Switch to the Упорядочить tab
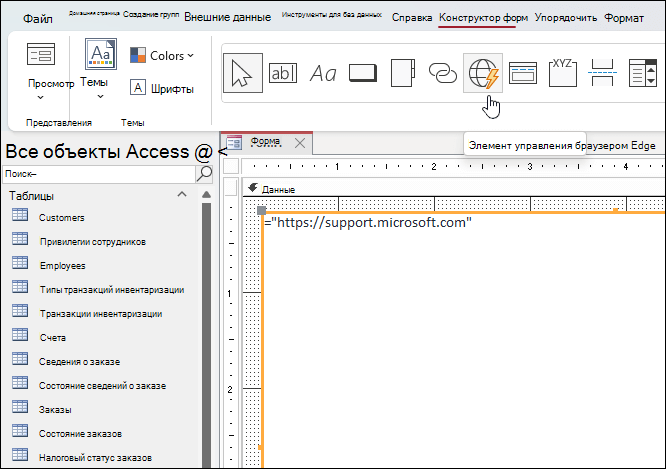The width and height of the screenshot is (666, 469). pos(566,18)
